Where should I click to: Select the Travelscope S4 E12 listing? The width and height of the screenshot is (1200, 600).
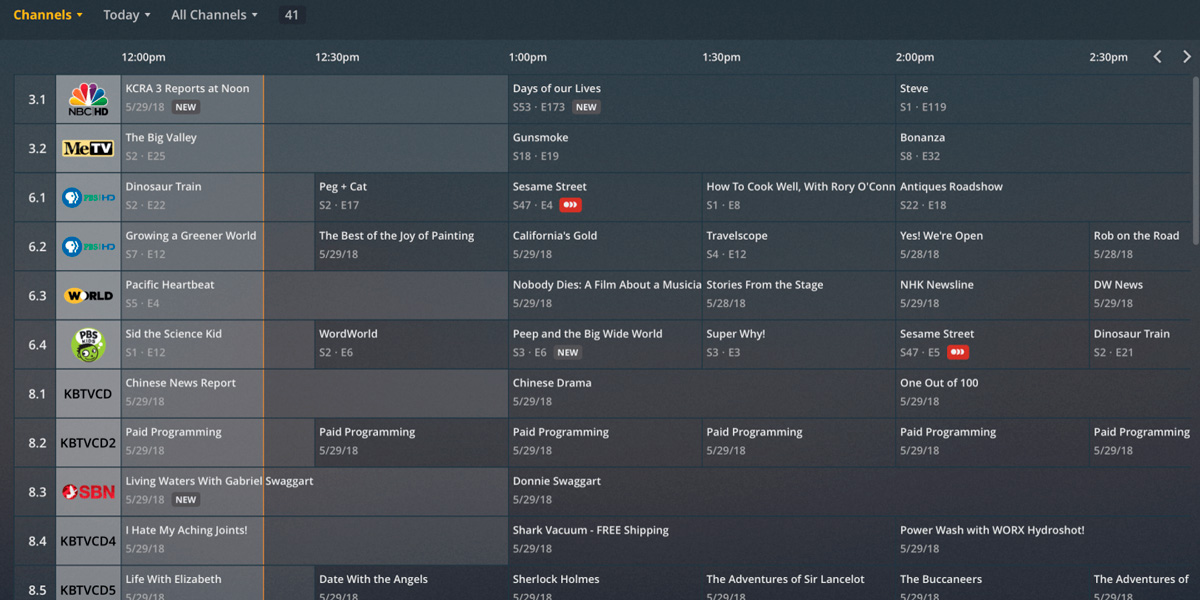tap(798, 246)
